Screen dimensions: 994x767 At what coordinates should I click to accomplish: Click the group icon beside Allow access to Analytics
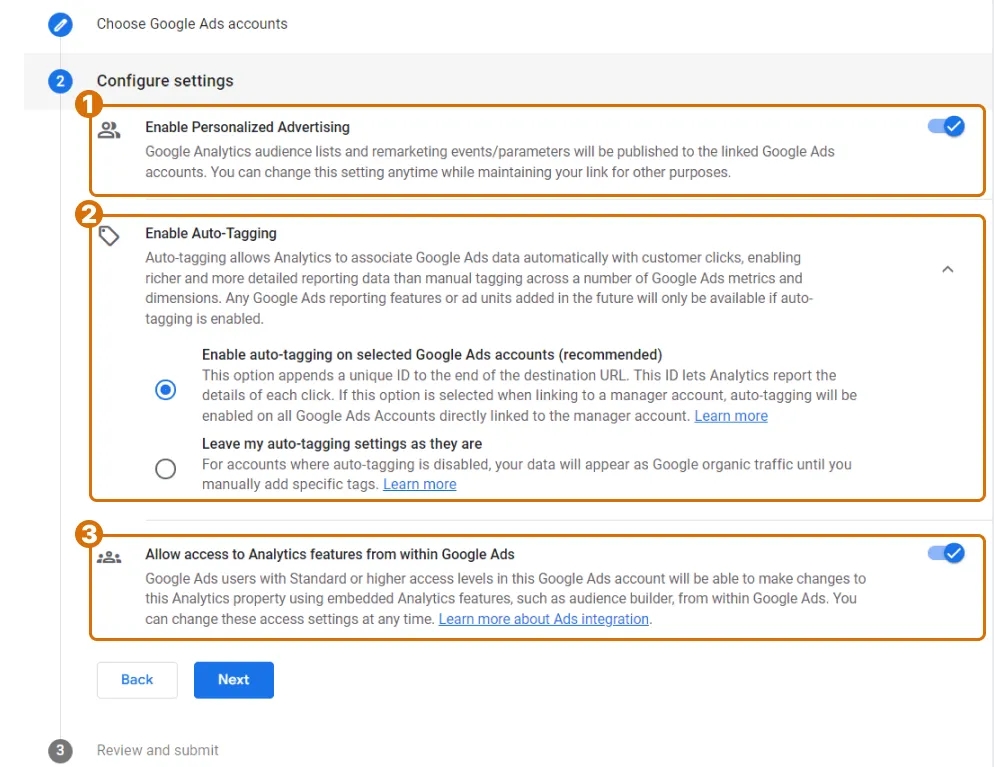coord(109,557)
